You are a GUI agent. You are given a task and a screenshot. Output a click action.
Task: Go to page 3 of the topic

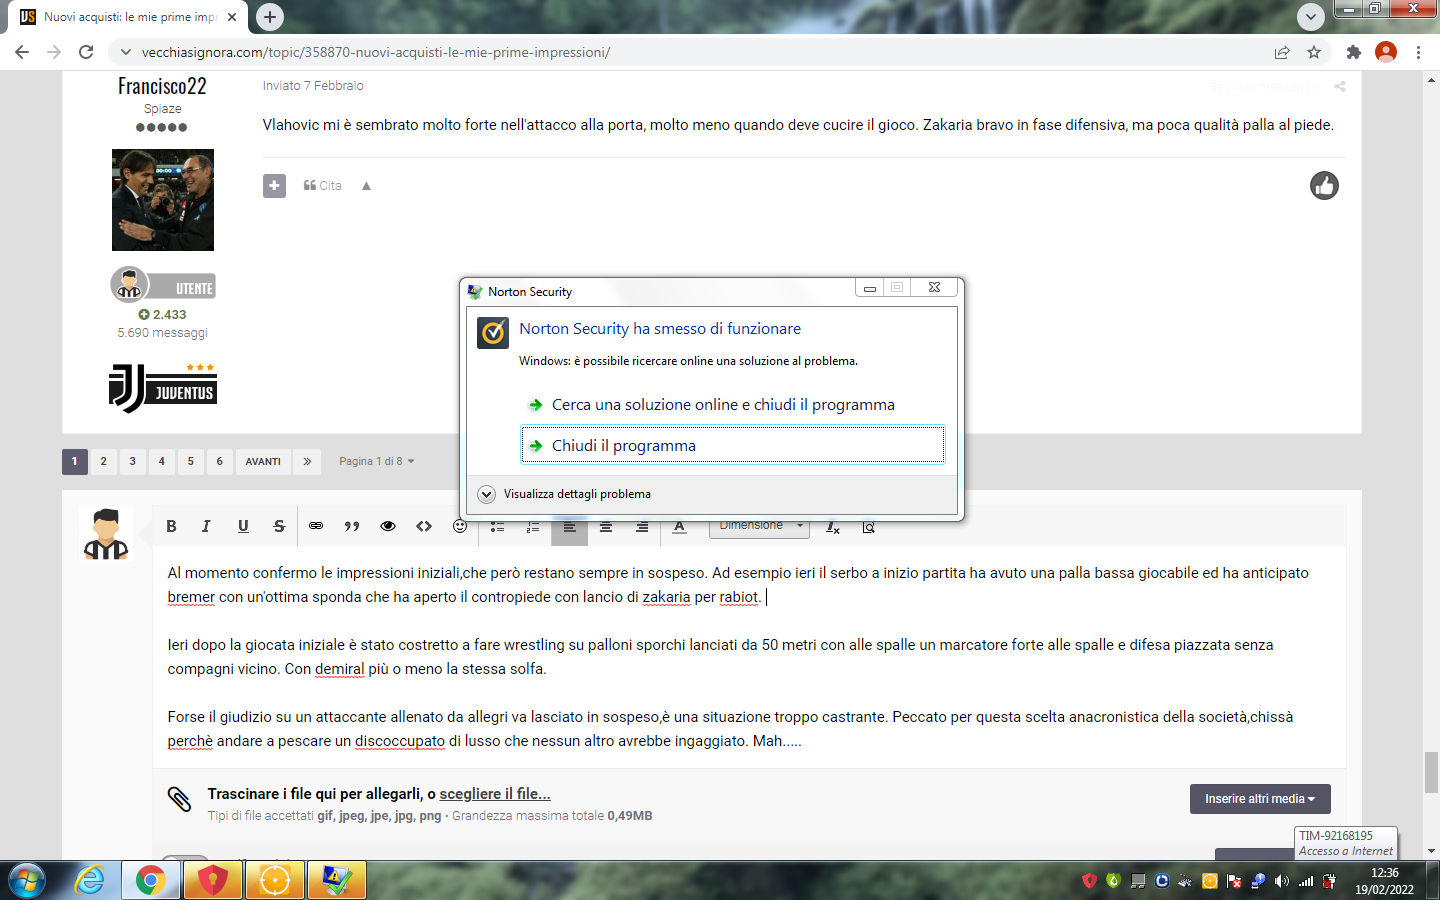[x=132, y=461]
